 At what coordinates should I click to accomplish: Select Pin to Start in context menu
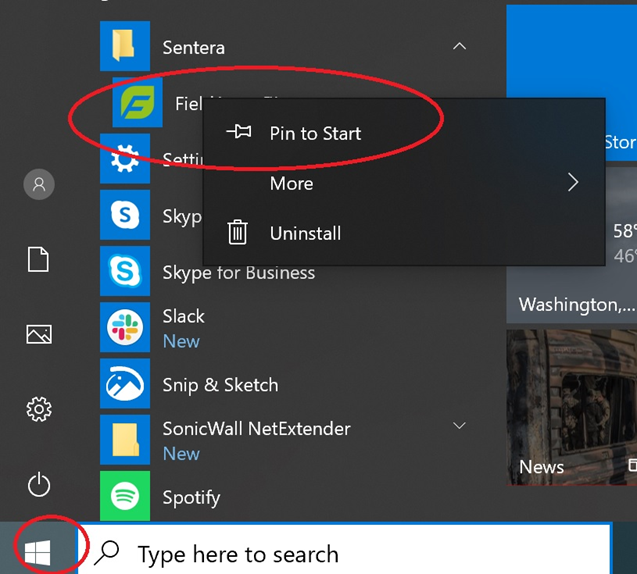[x=315, y=133]
